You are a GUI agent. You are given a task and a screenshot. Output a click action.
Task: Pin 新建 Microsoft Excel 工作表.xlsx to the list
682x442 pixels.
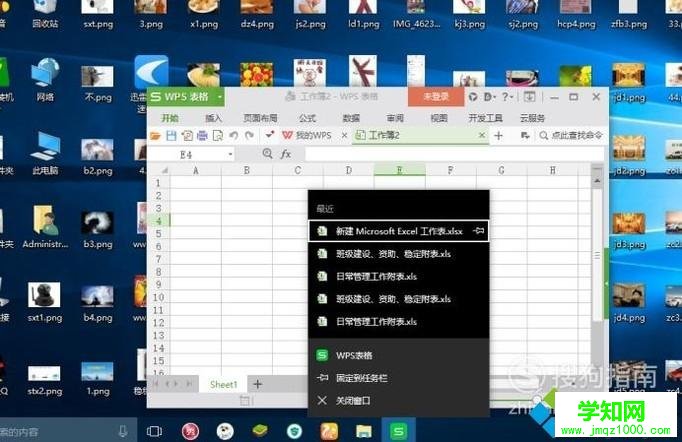[x=478, y=231]
